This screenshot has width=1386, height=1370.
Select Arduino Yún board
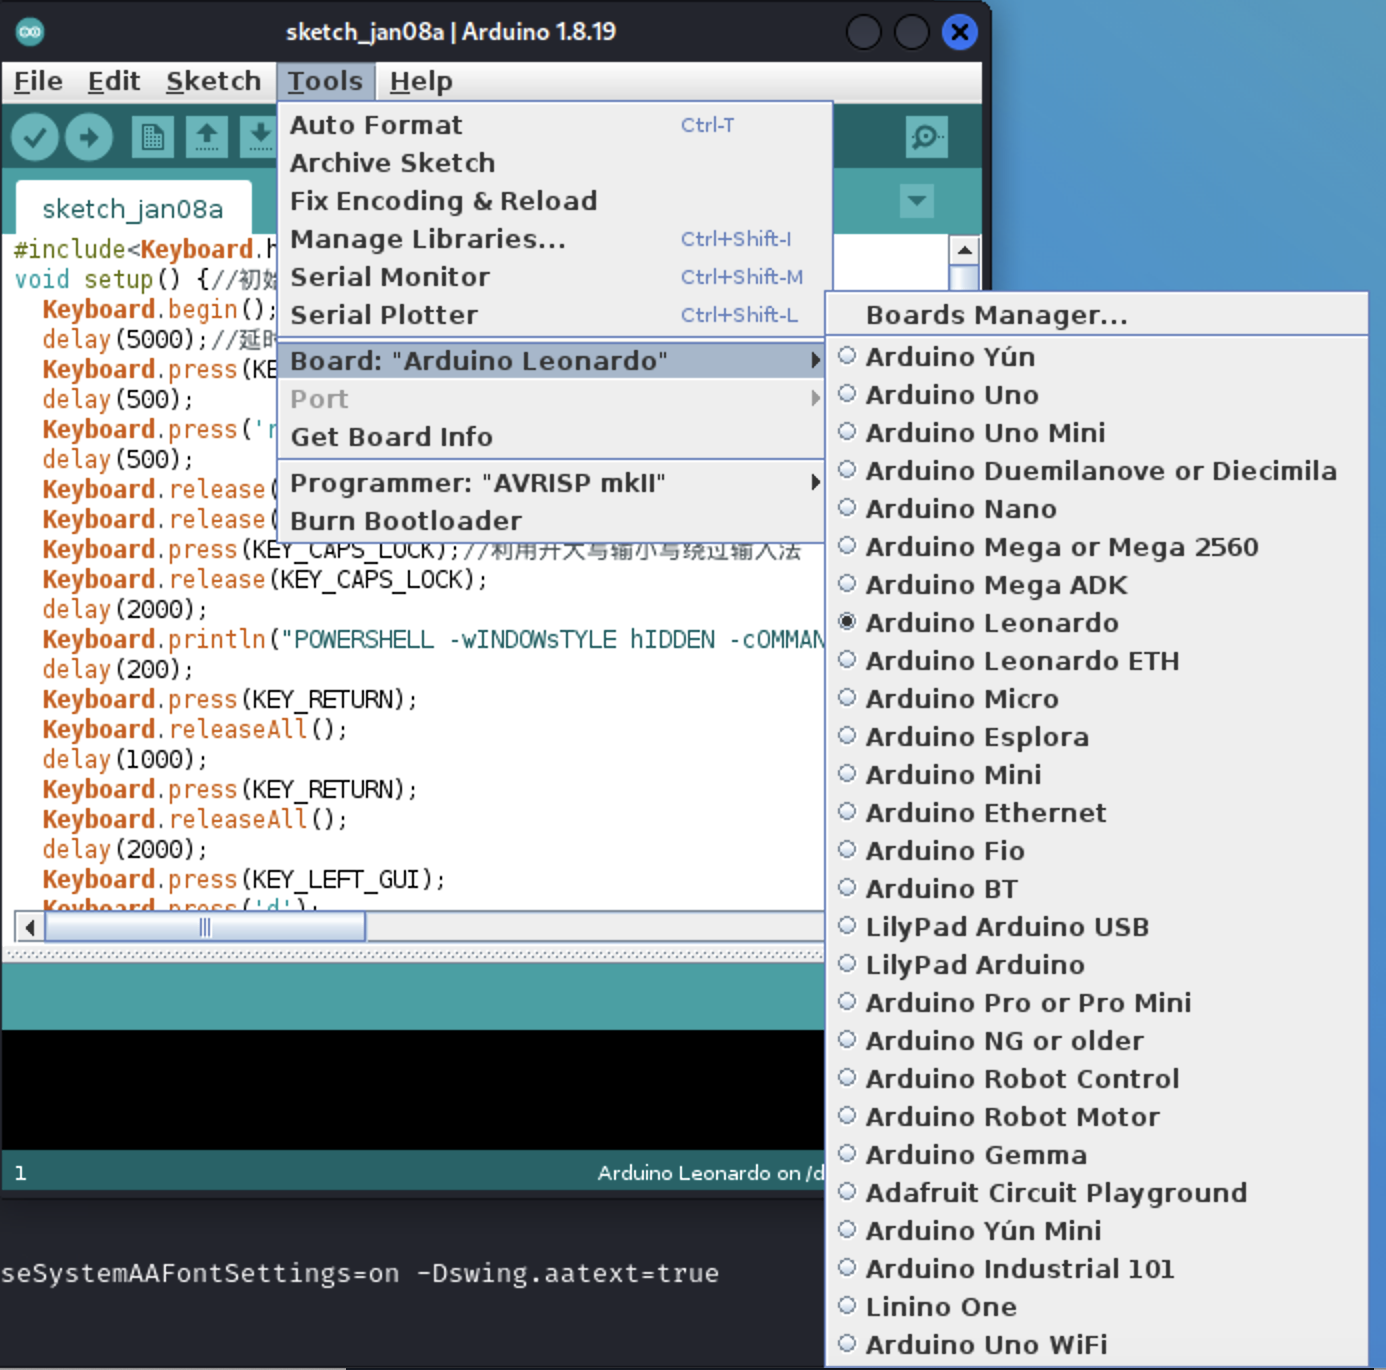click(x=1097, y=357)
